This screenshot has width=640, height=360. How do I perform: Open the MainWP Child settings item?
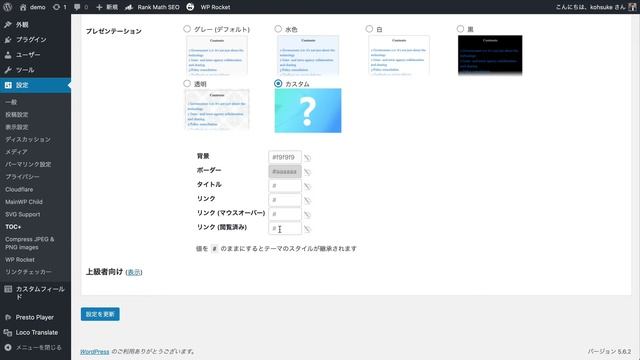24,202
